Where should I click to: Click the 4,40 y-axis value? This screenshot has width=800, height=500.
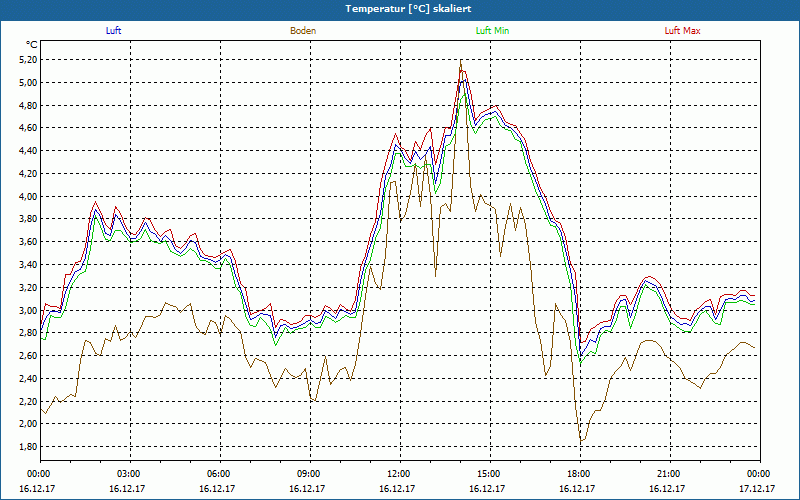pyautogui.click(x=29, y=151)
